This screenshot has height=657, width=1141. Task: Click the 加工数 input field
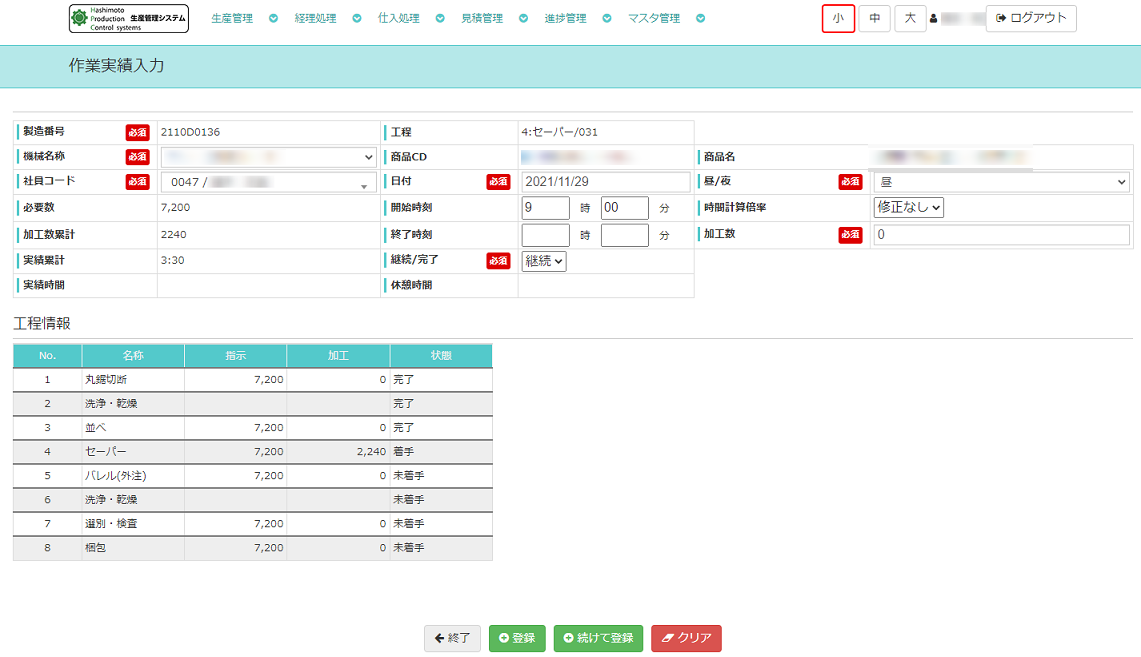point(1001,235)
